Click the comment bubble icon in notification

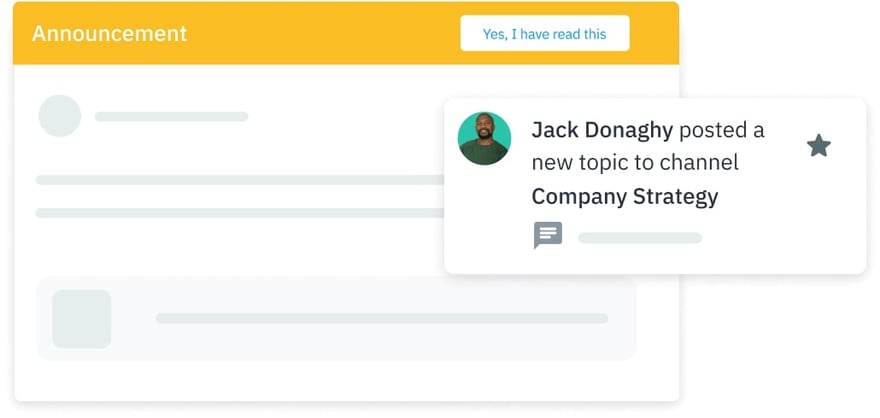[547, 236]
